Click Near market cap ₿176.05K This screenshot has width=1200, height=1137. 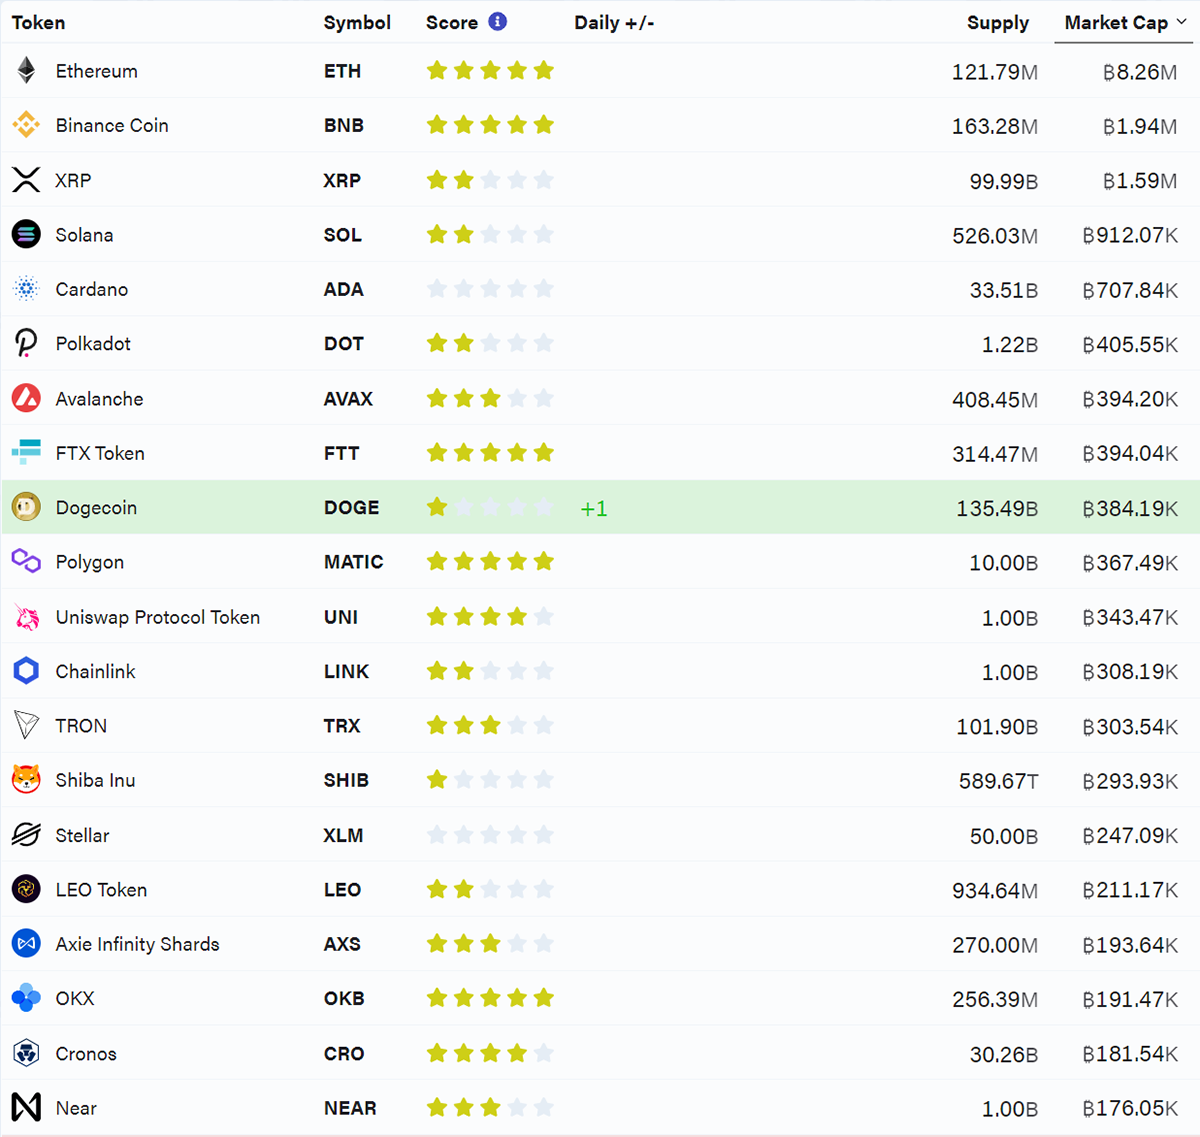coord(1131,1109)
